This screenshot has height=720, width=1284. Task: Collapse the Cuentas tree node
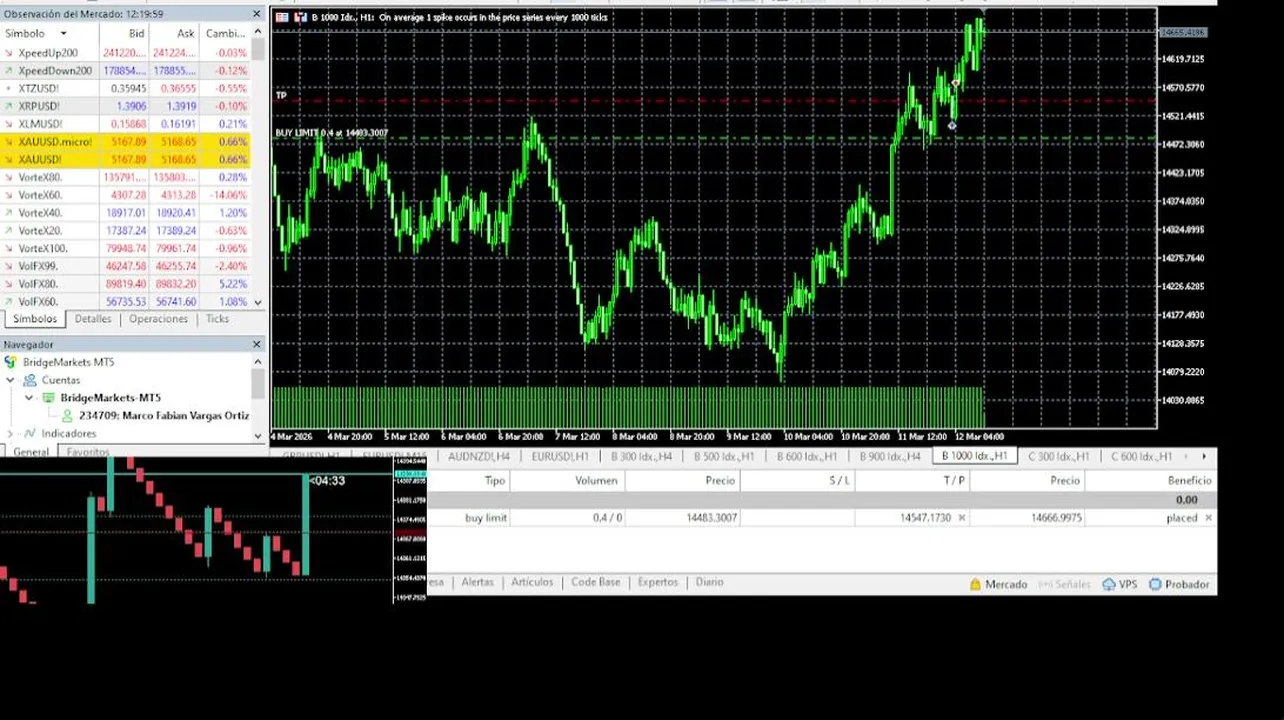click(11, 380)
